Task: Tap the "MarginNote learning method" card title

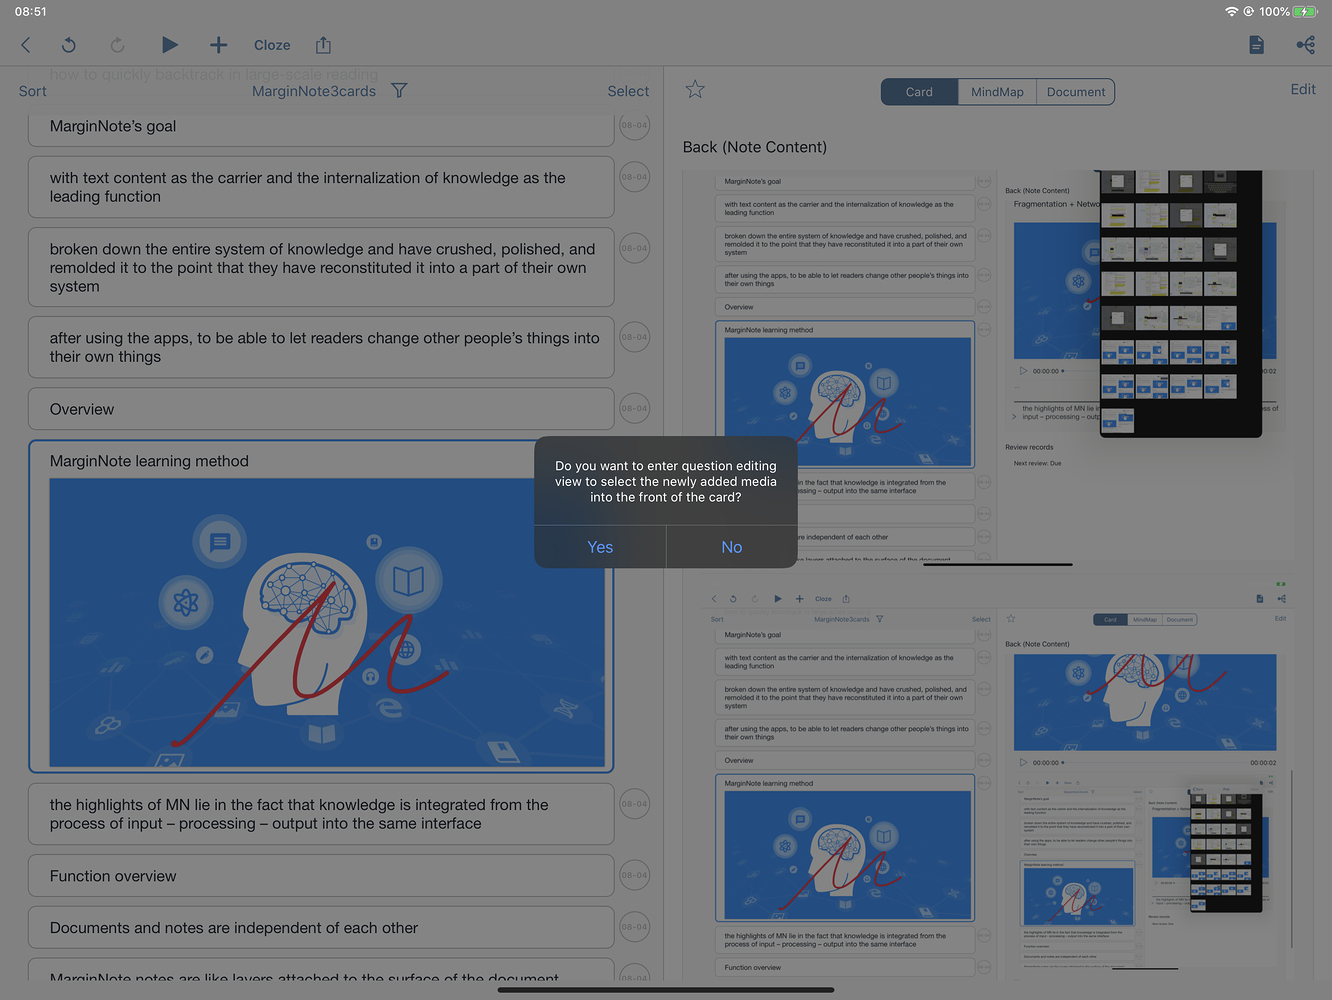Action: (149, 461)
